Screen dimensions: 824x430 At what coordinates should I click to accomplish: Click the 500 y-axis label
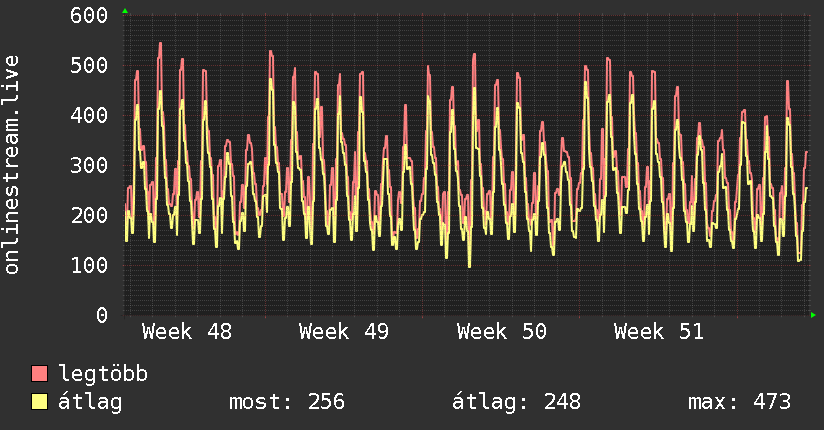pos(89,65)
